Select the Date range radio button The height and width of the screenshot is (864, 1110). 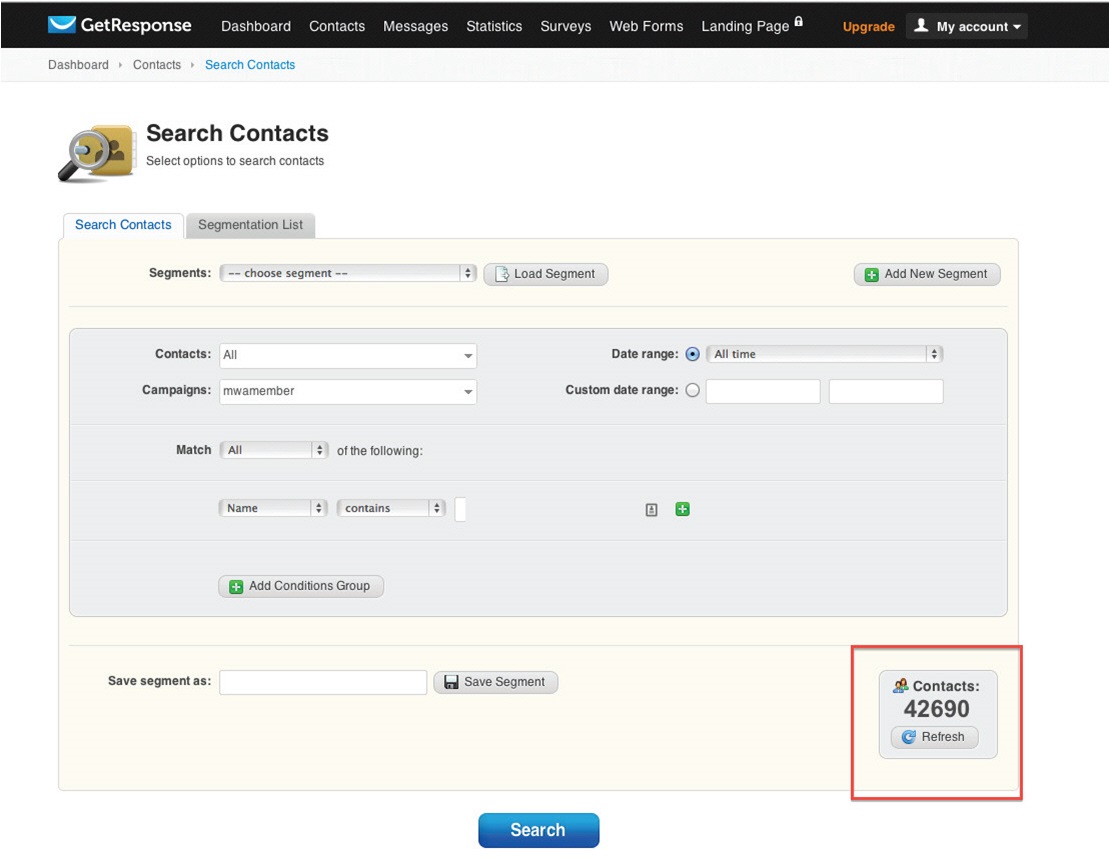[x=693, y=354]
